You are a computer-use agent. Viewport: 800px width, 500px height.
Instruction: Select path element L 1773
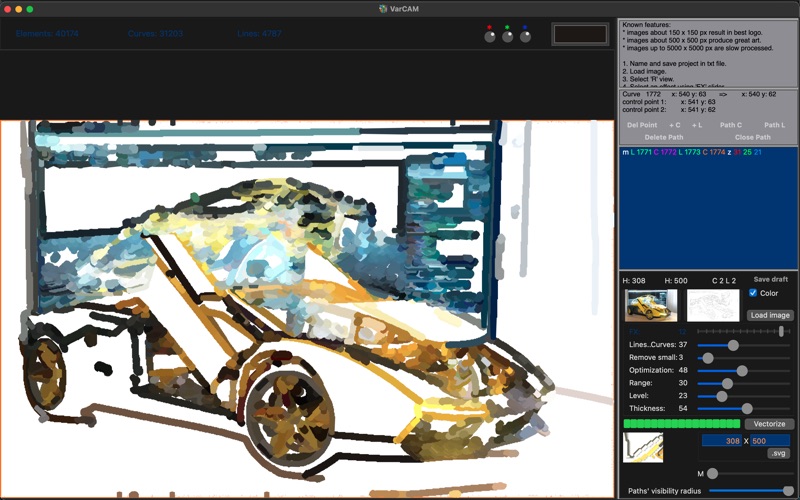(689, 152)
